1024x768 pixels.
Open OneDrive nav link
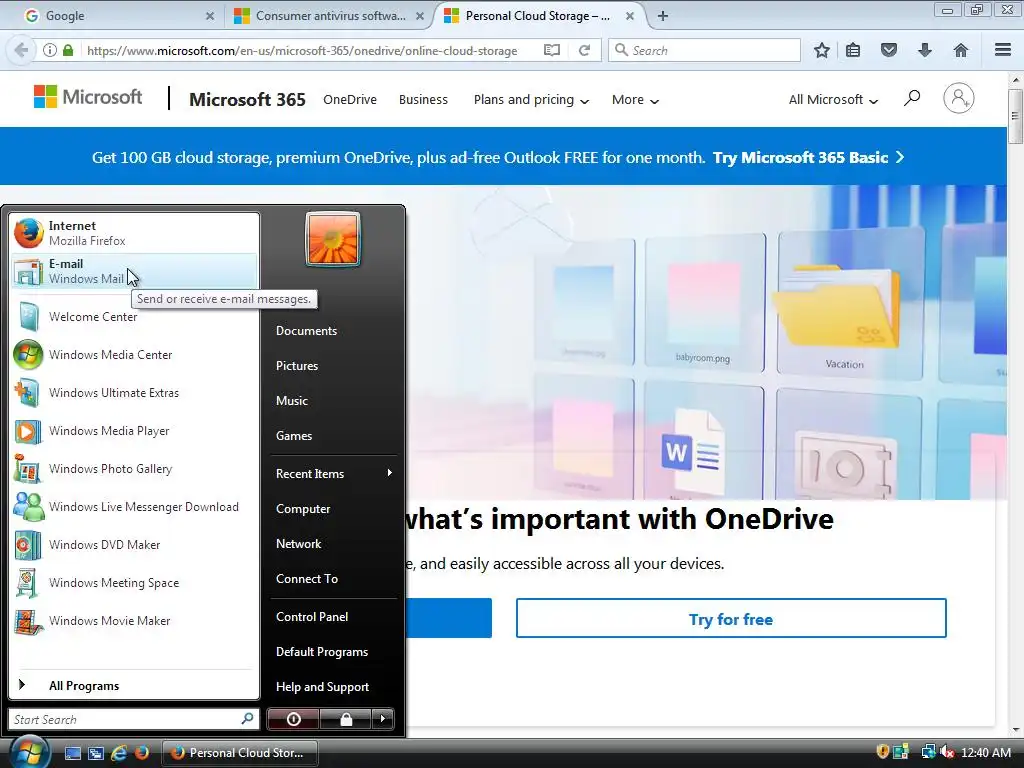(x=350, y=100)
